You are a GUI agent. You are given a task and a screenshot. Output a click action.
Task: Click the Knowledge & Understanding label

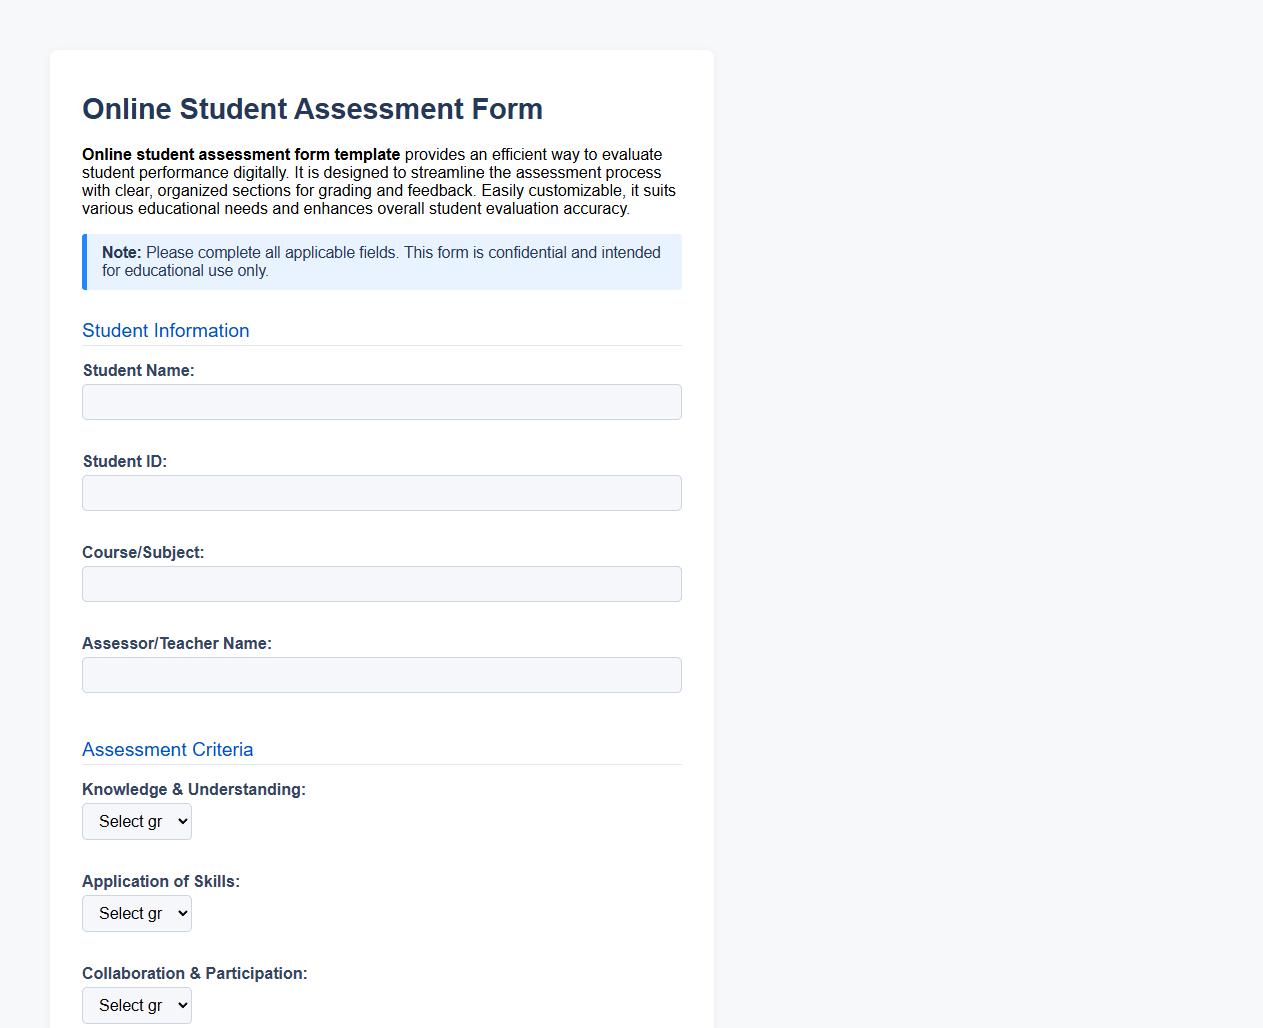[x=191, y=789]
